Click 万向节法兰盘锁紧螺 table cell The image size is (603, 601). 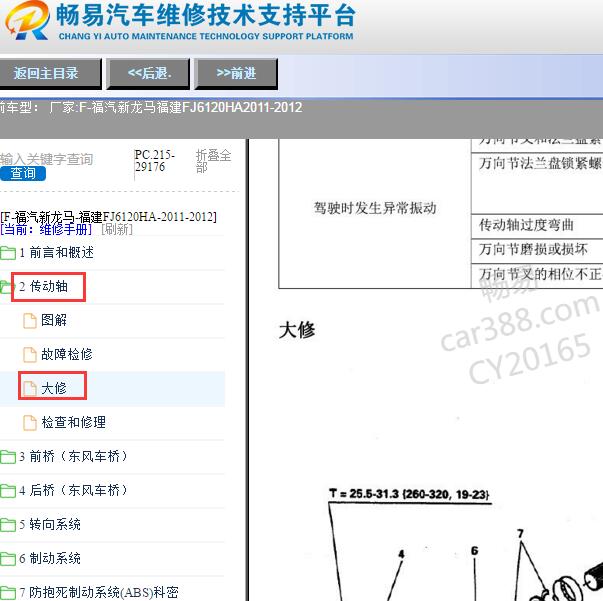[x=540, y=163]
